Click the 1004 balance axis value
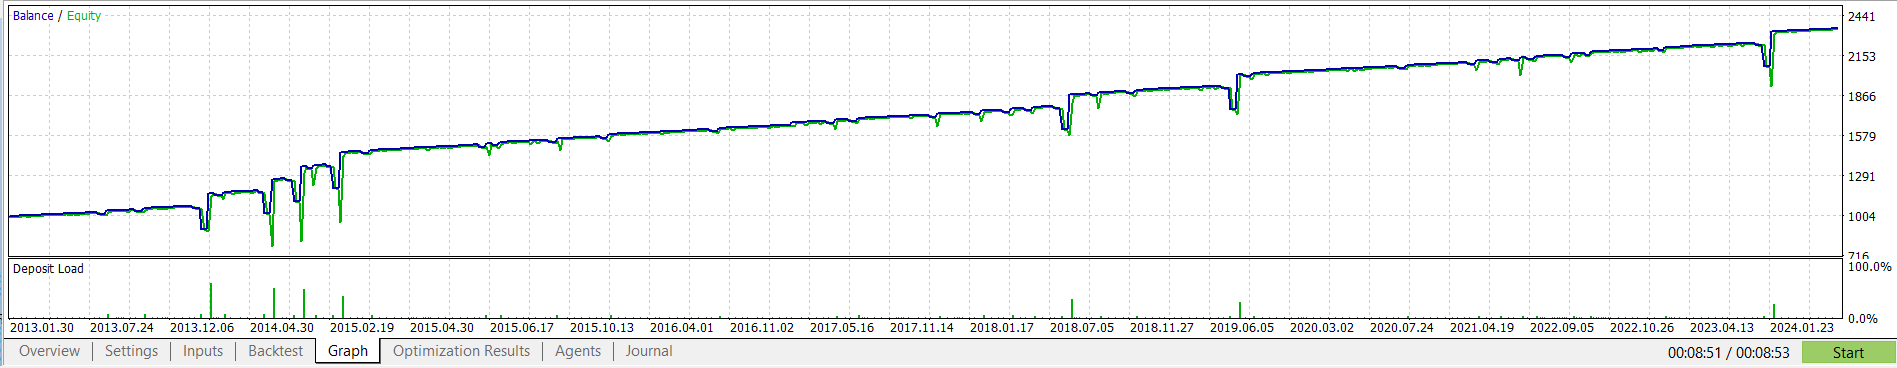Viewport: 1897px width, 368px height. 1862,217
